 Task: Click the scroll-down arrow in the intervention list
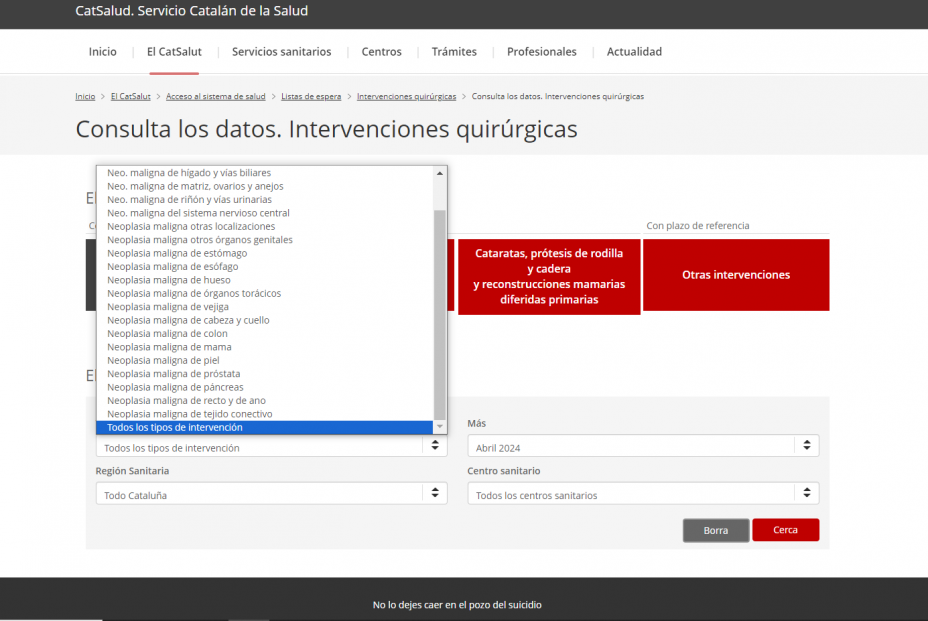click(439, 425)
